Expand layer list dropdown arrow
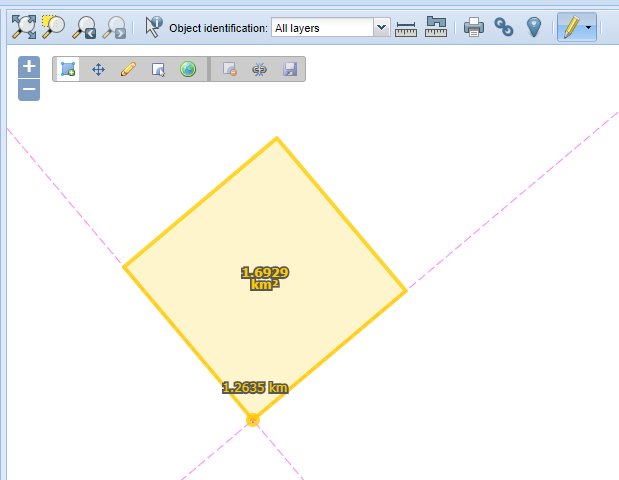Viewport: 619px width, 480px height. [x=381, y=28]
